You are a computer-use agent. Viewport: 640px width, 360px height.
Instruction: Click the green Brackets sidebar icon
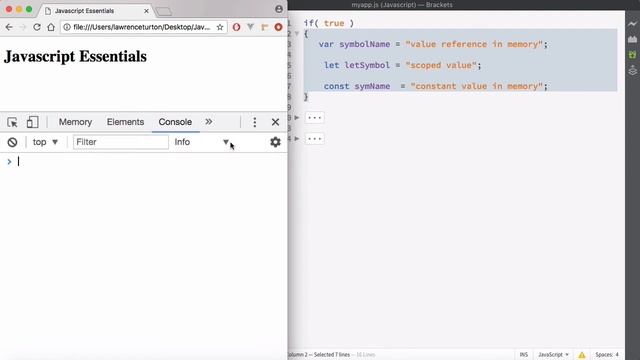(633, 55)
